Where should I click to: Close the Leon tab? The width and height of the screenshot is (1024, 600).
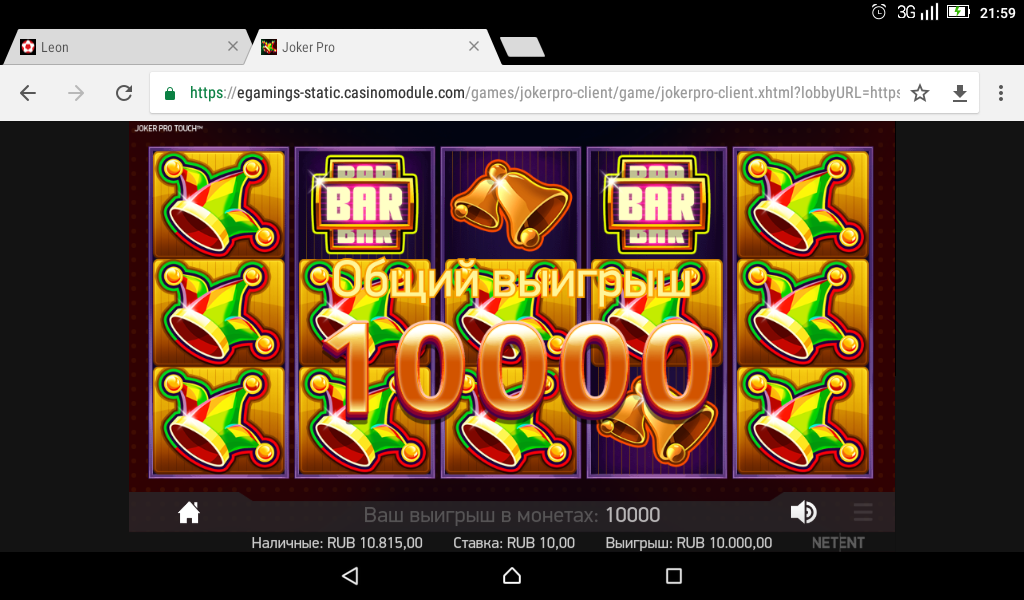(x=232, y=46)
